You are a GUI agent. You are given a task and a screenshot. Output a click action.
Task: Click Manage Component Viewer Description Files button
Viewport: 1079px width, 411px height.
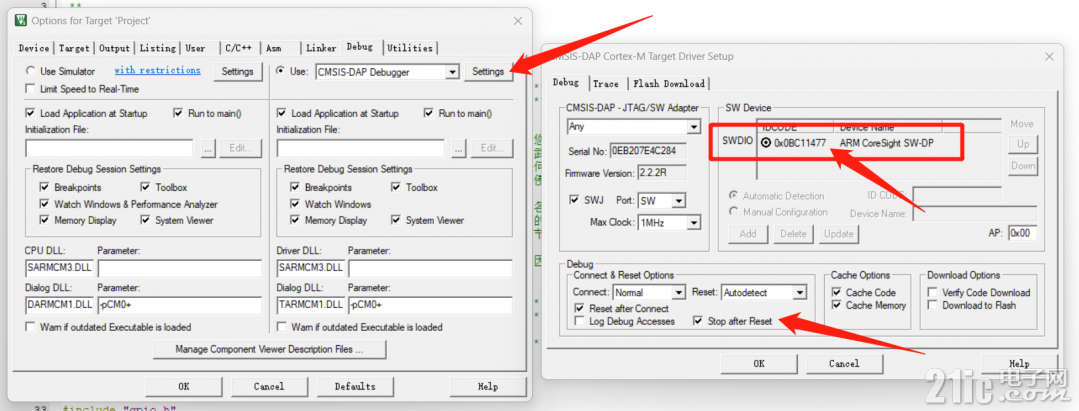coord(270,349)
